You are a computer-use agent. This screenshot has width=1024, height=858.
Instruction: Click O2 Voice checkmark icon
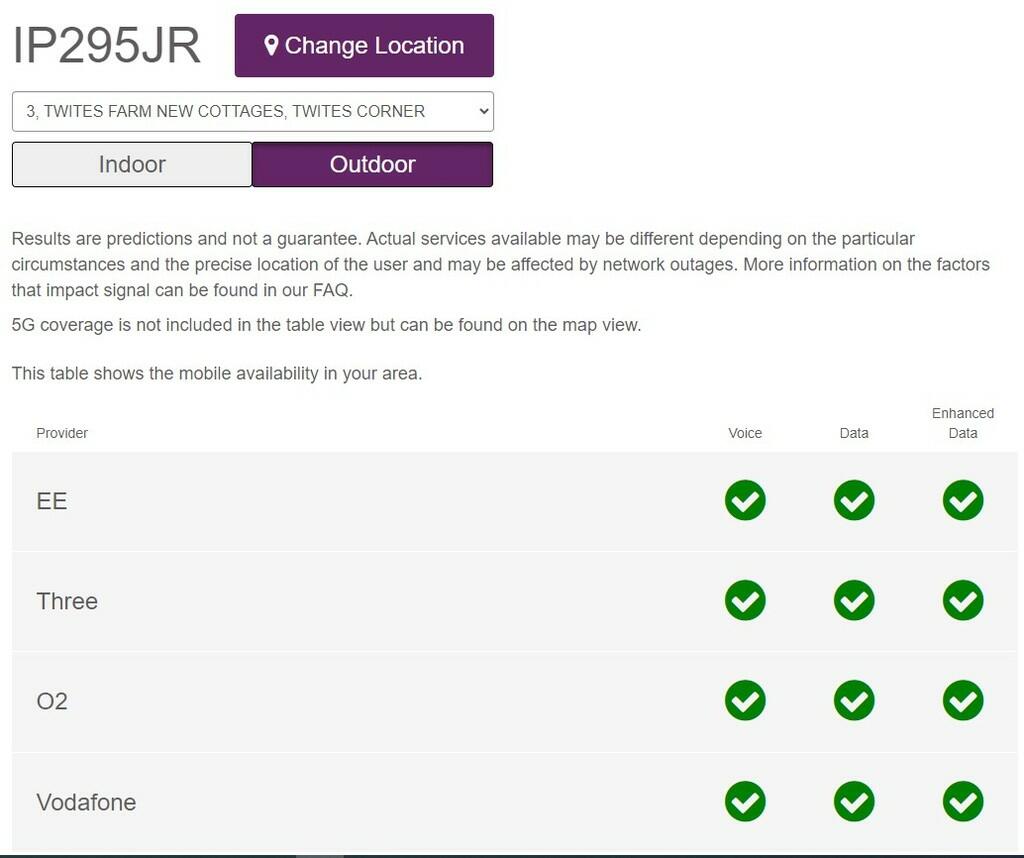[x=744, y=700]
